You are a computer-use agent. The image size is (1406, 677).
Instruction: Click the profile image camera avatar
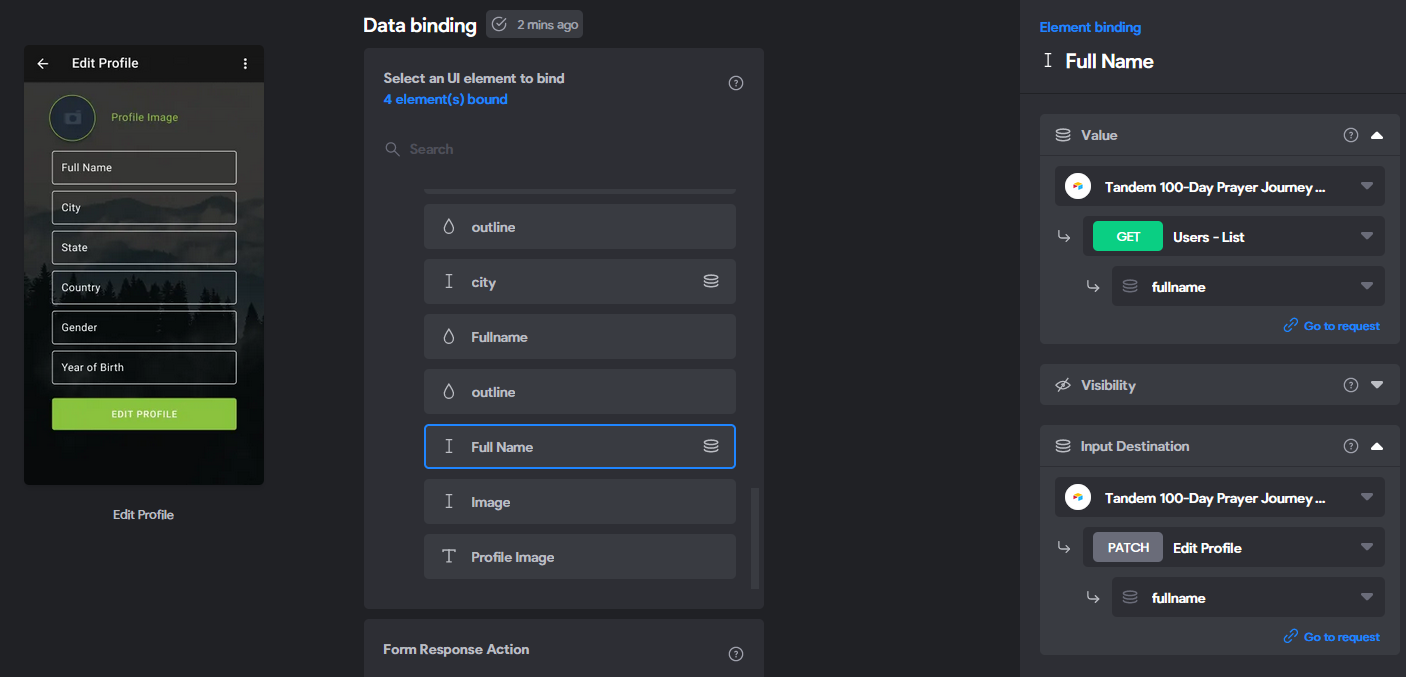[72, 118]
